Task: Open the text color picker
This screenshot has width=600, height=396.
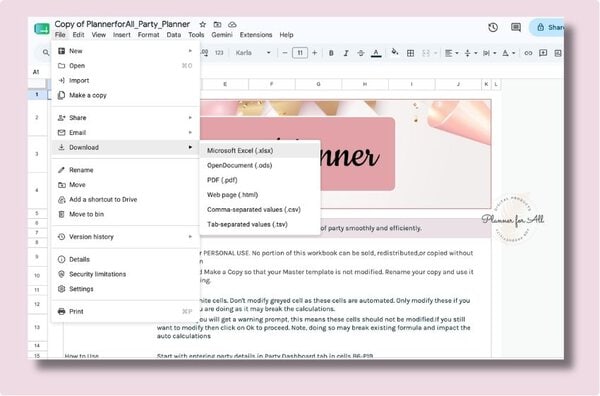Action: 376,53
